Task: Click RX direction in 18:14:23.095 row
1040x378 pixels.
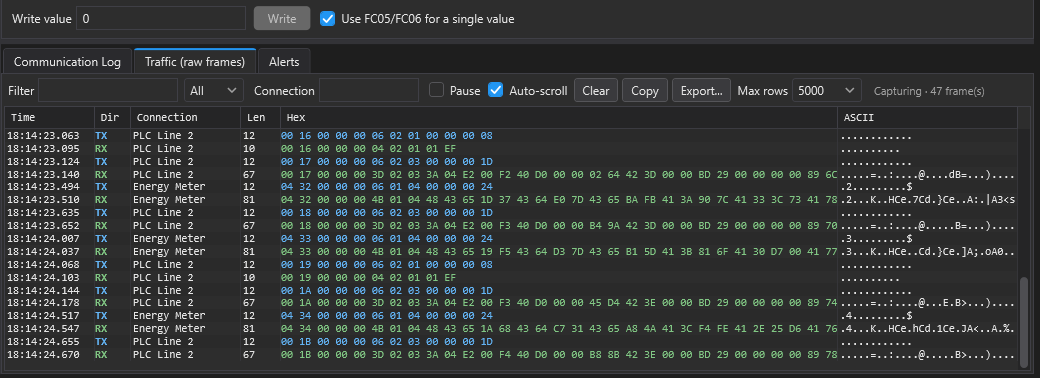Action: (101, 149)
